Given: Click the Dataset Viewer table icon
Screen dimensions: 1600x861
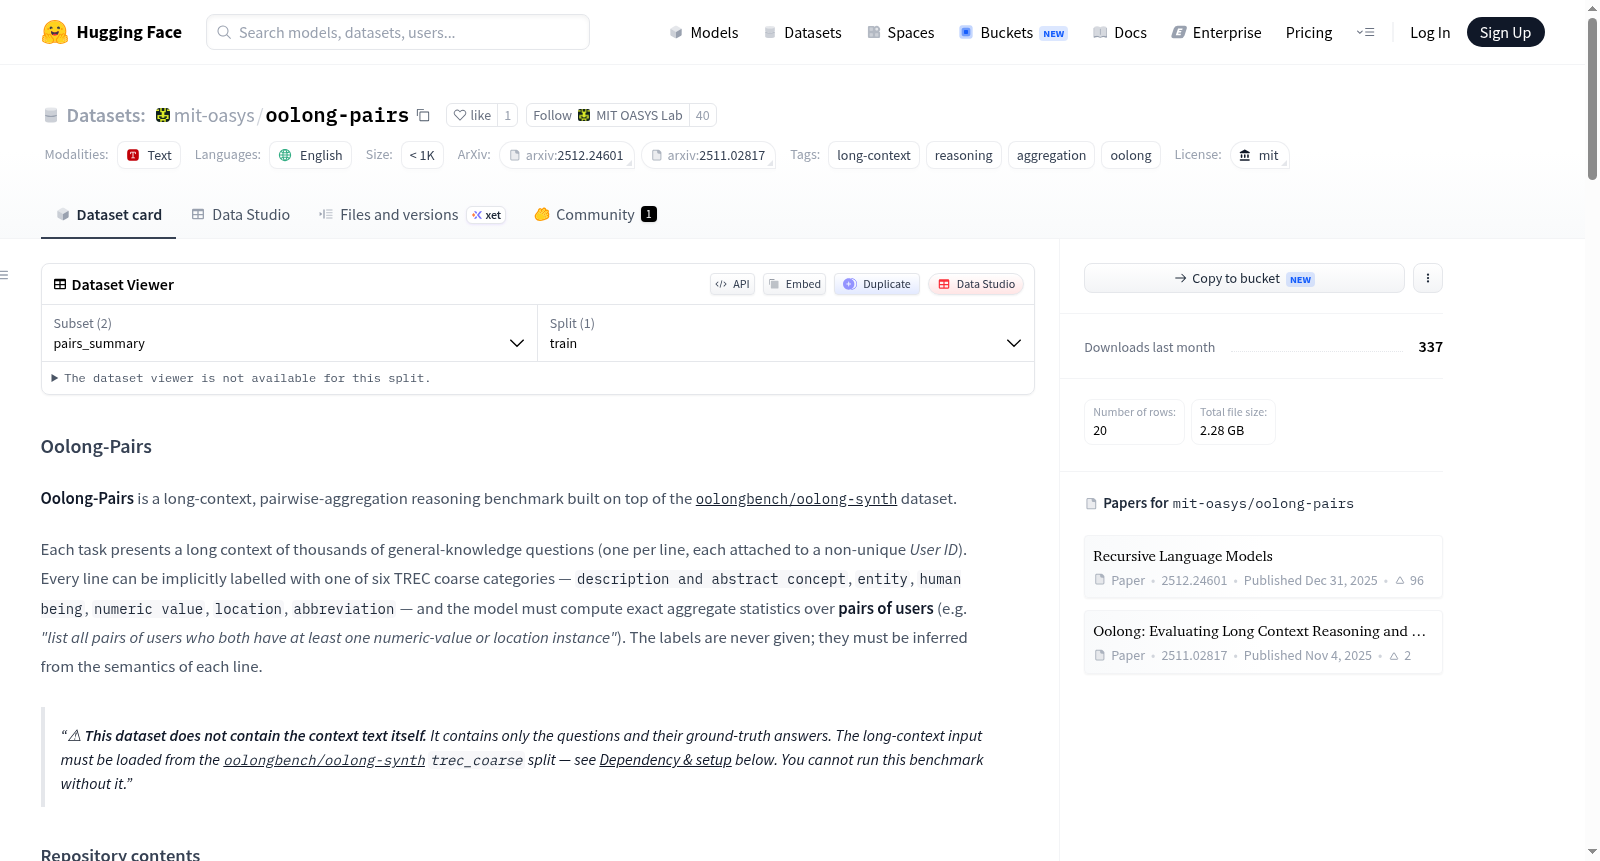Looking at the screenshot, I should [60, 284].
